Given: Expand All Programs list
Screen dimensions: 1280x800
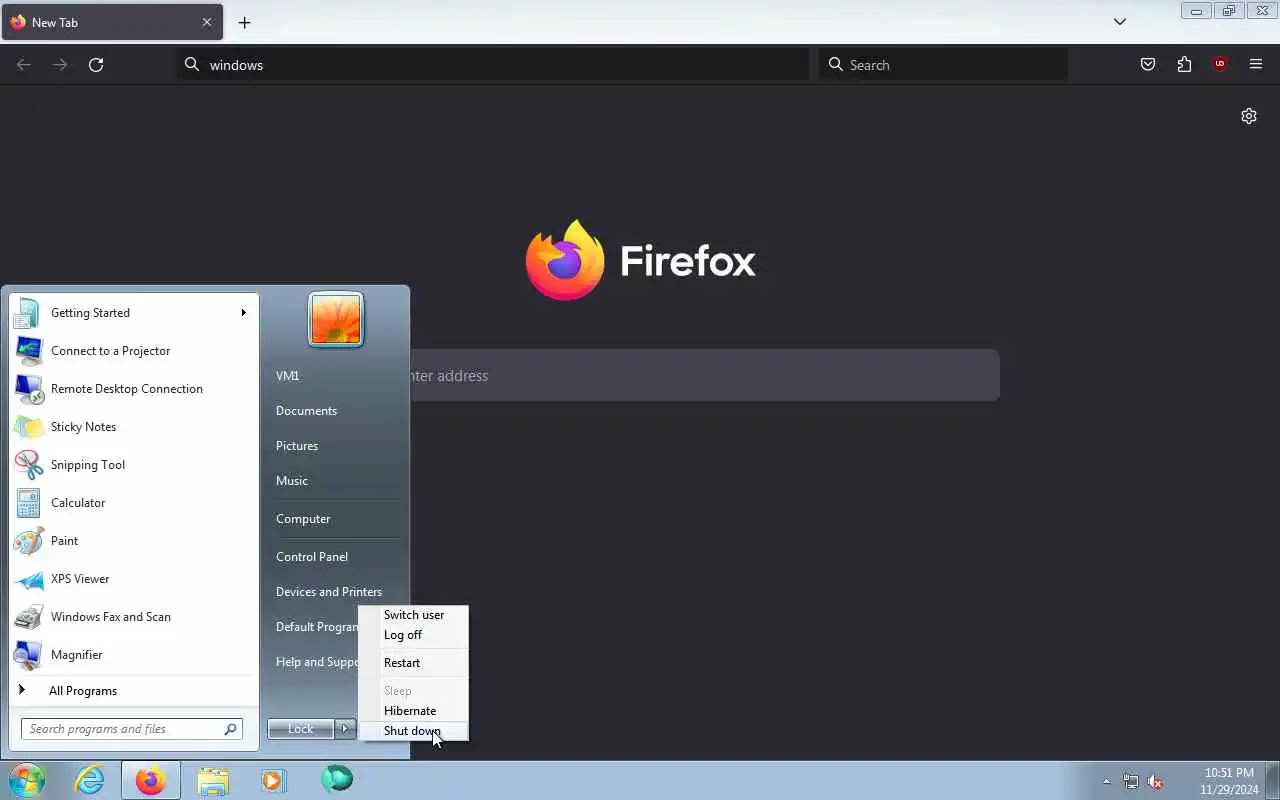Looking at the screenshot, I should point(133,691).
